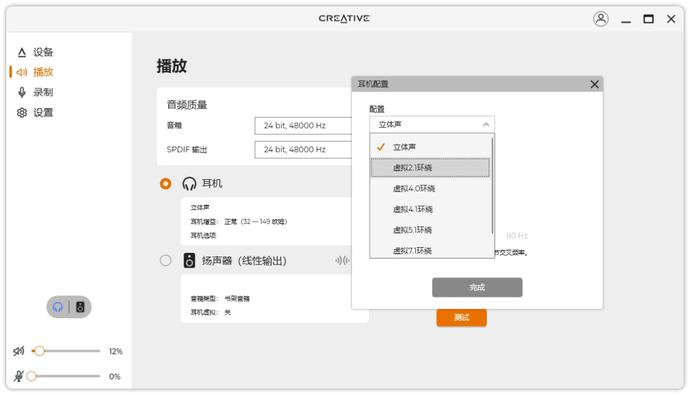The image size is (690, 395).
Task: Select the 耳机 radio button
Action: tap(165, 183)
